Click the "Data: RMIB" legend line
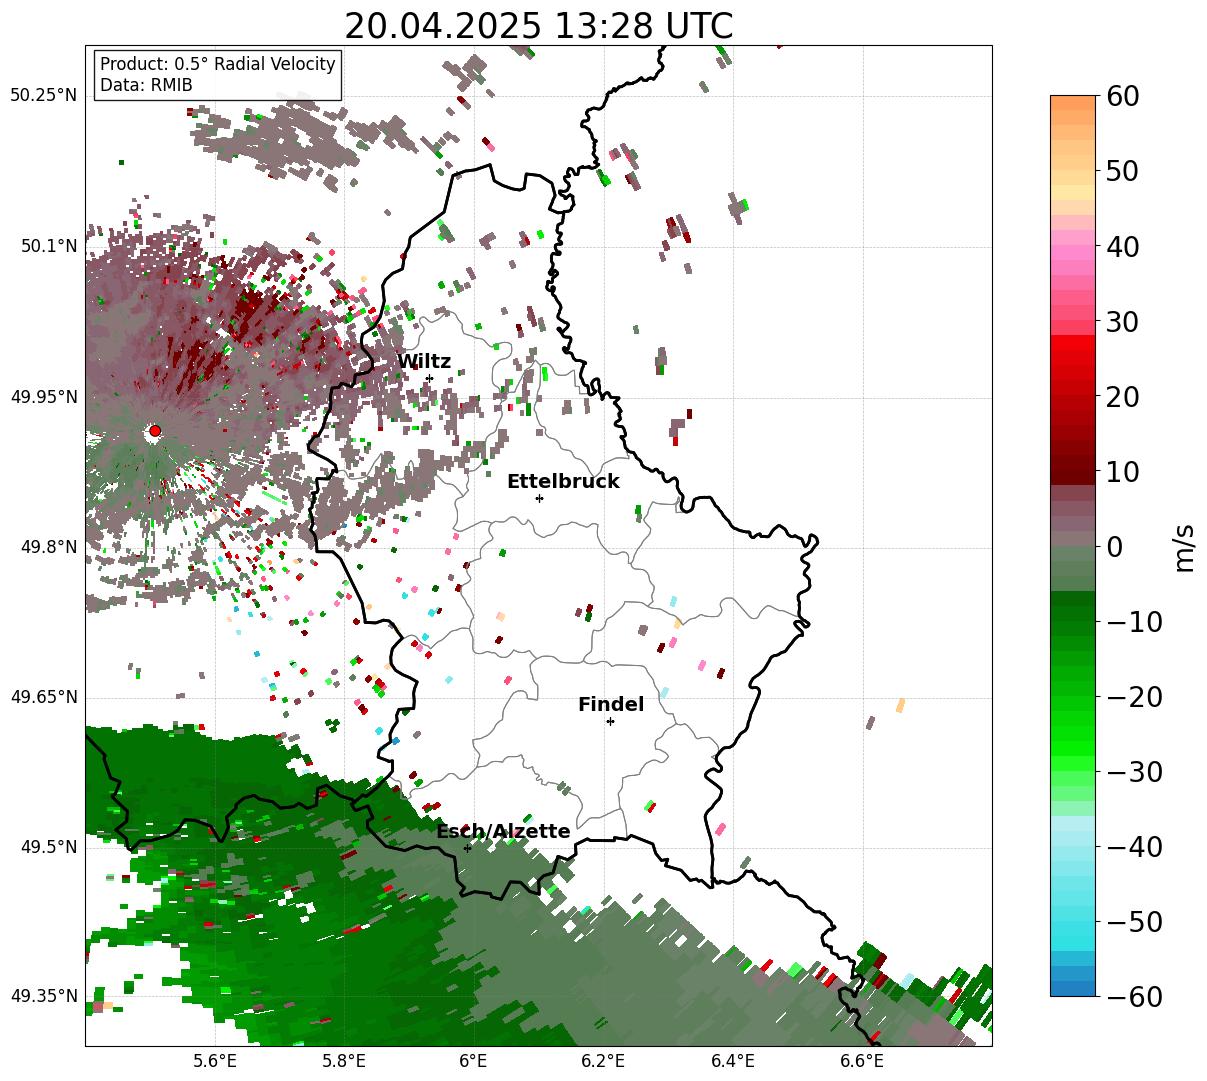The width and height of the screenshot is (1207, 1081). click(146, 85)
